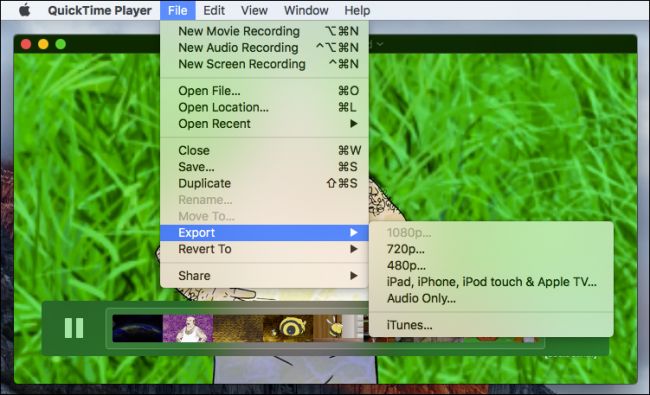Choose Close in the File menu
Viewport: 650px width, 395px height.
[x=264, y=150]
